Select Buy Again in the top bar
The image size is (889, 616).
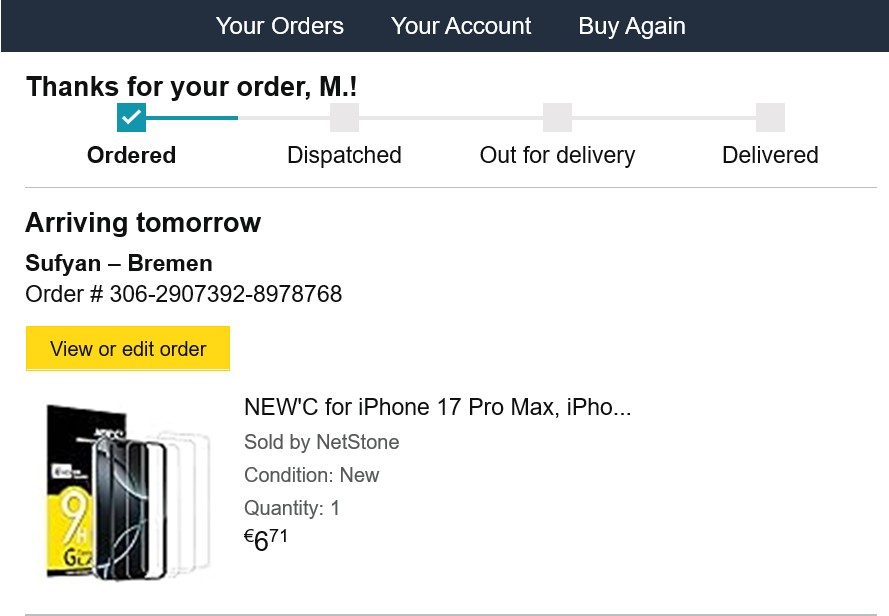coord(632,26)
